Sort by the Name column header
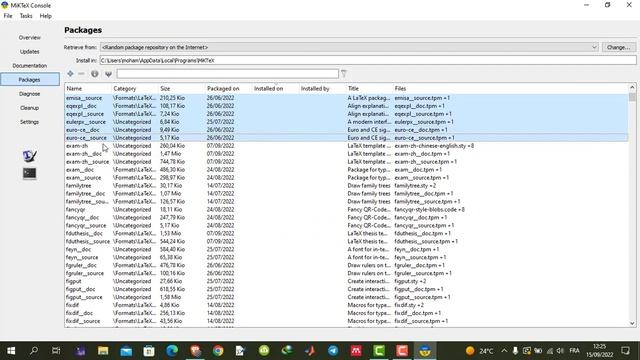The height and width of the screenshot is (360, 640). [88, 89]
